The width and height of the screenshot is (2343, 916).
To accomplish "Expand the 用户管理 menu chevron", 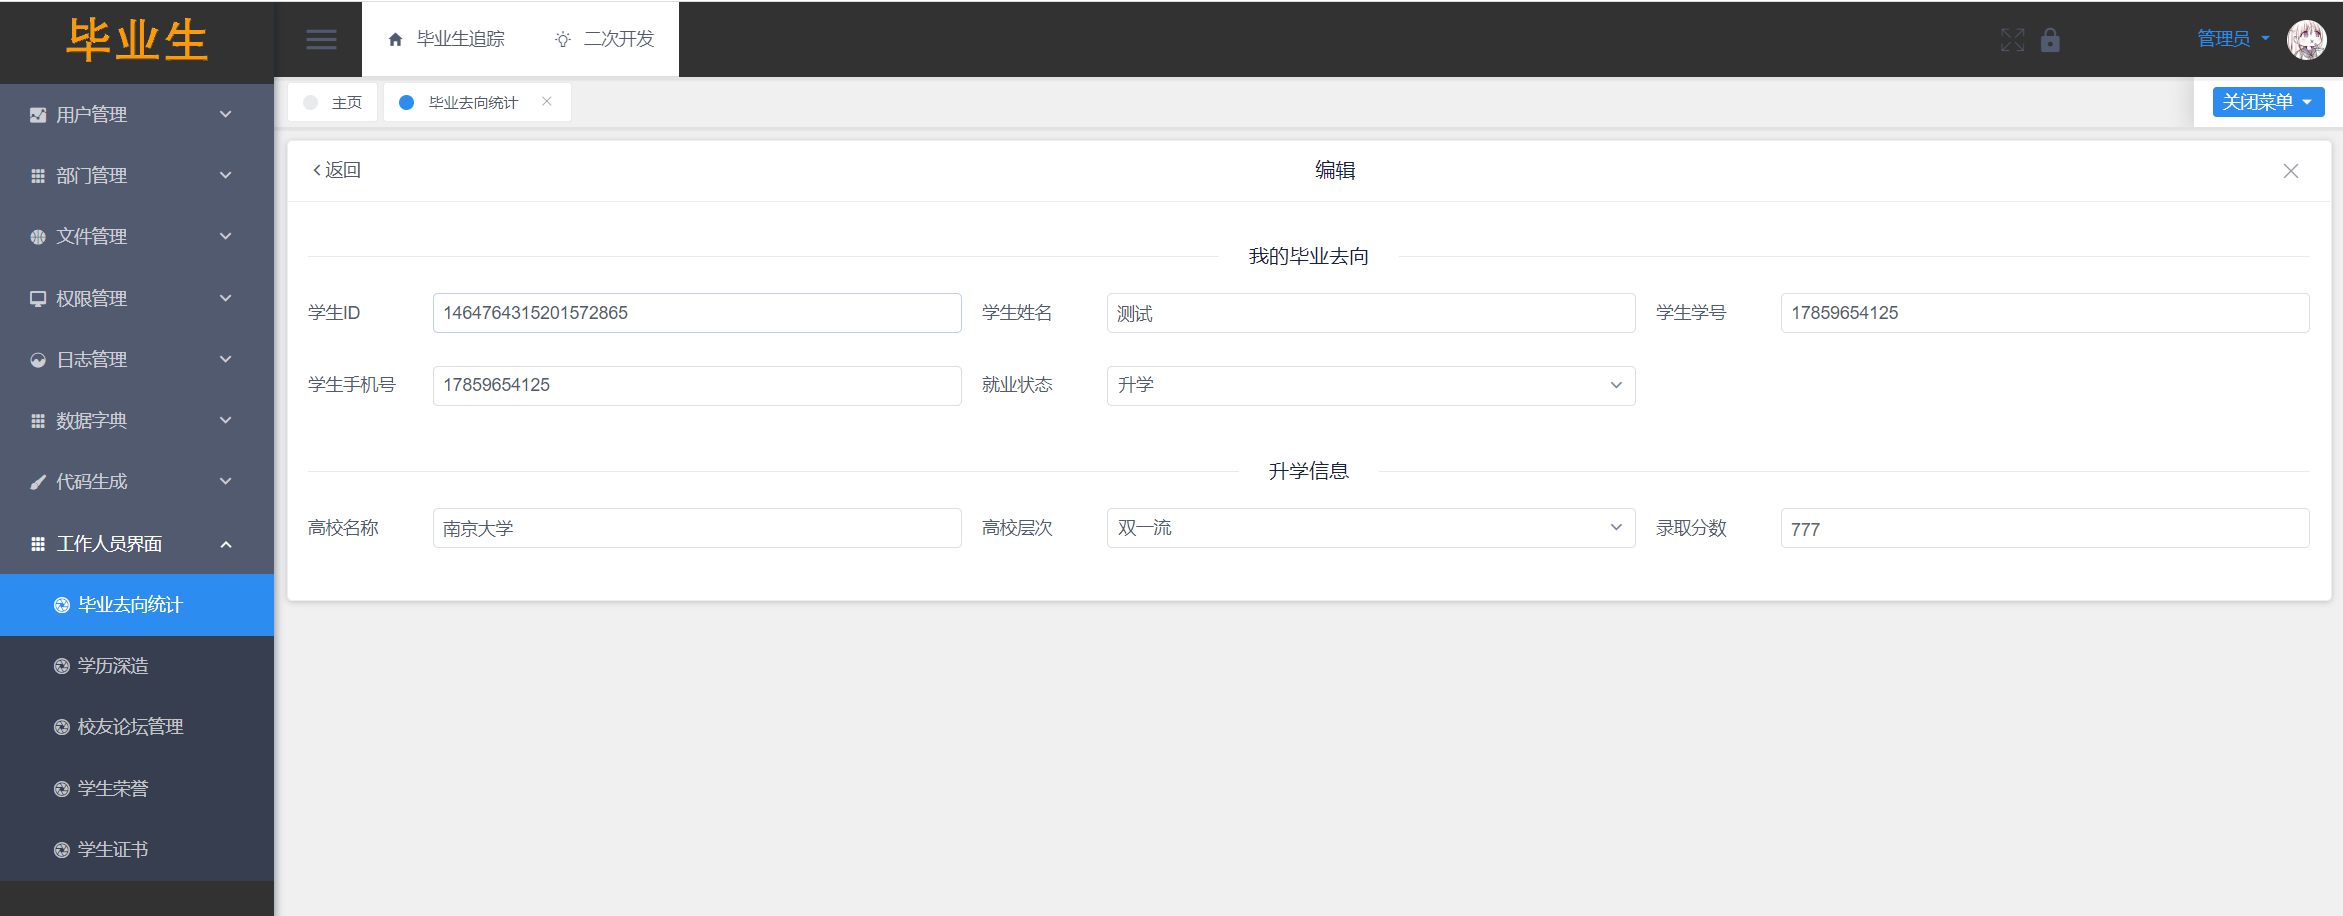I will pos(226,114).
